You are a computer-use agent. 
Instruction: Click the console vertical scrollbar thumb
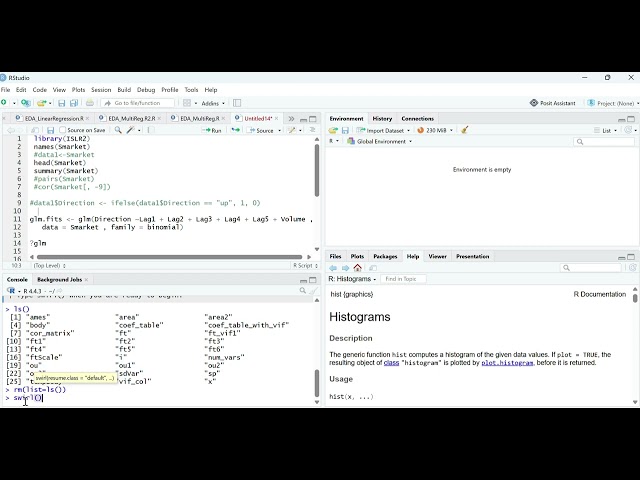[317, 382]
